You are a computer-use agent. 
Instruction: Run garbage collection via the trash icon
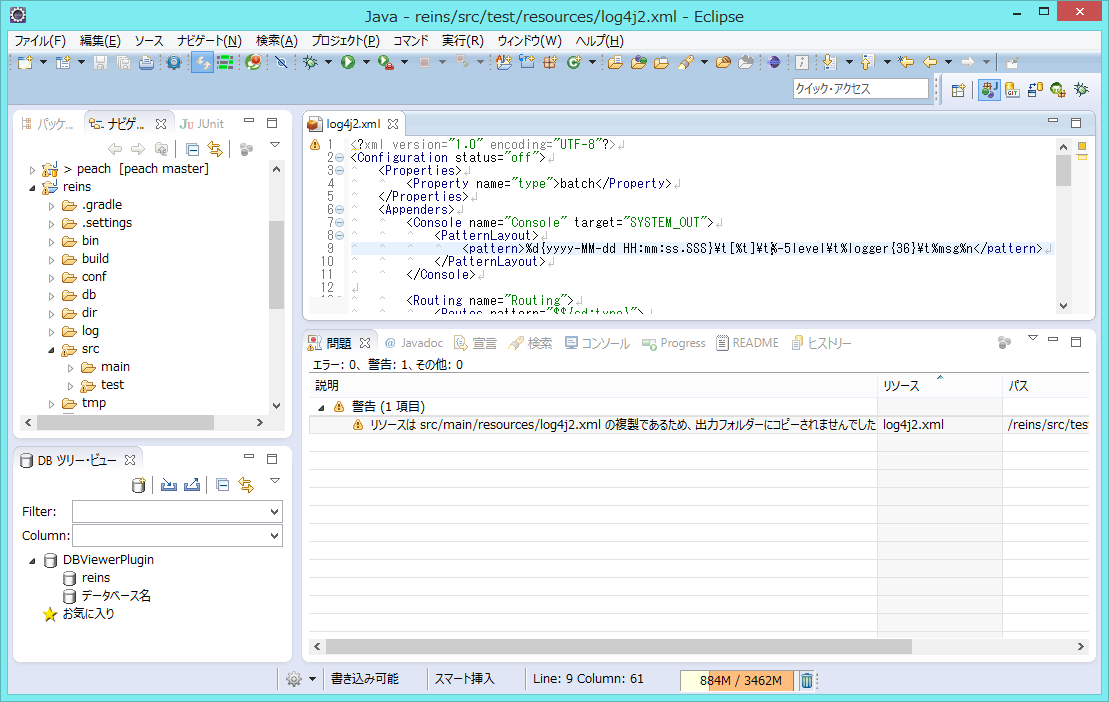click(x=807, y=681)
